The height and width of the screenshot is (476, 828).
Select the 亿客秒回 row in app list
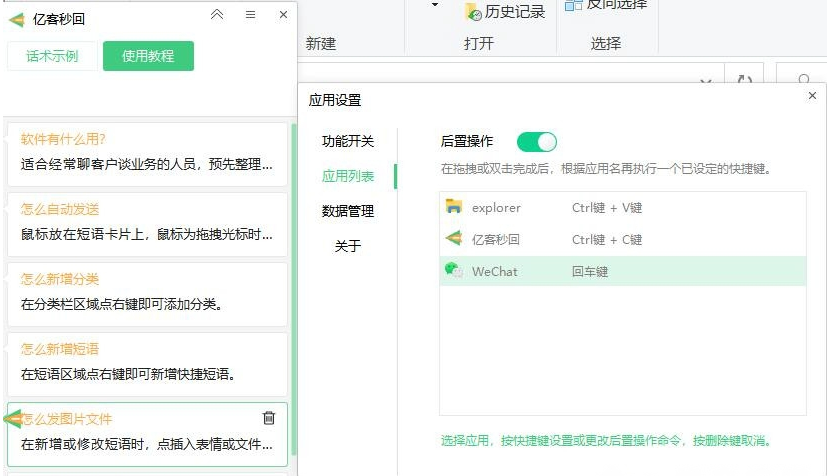click(x=623, y=239)
